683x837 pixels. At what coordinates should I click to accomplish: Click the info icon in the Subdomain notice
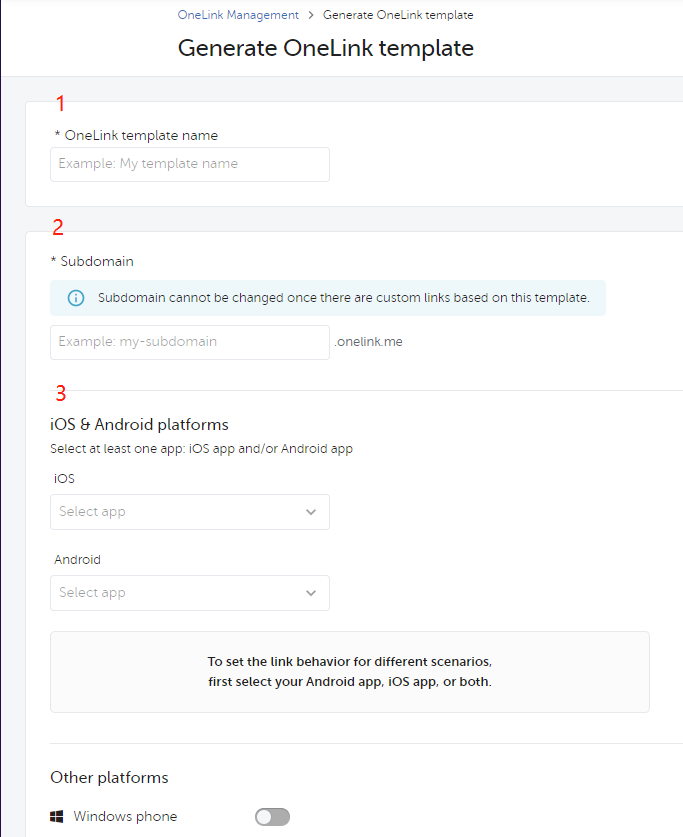tap(76, 298)
